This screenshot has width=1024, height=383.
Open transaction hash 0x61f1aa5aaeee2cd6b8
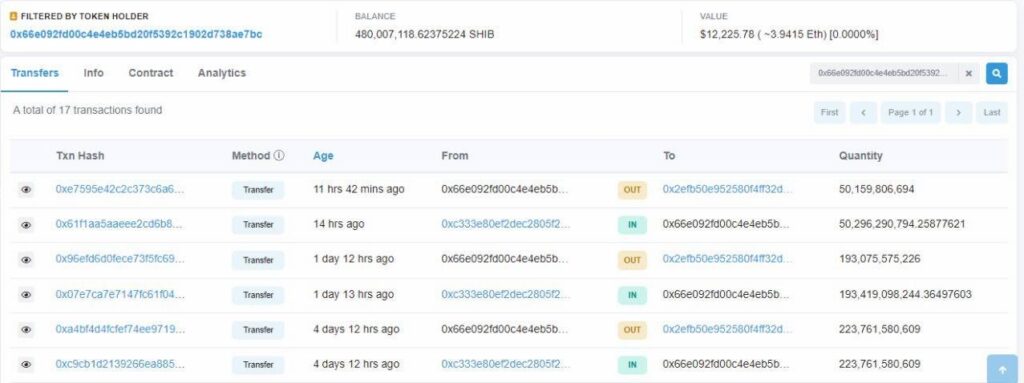(120, 224)
